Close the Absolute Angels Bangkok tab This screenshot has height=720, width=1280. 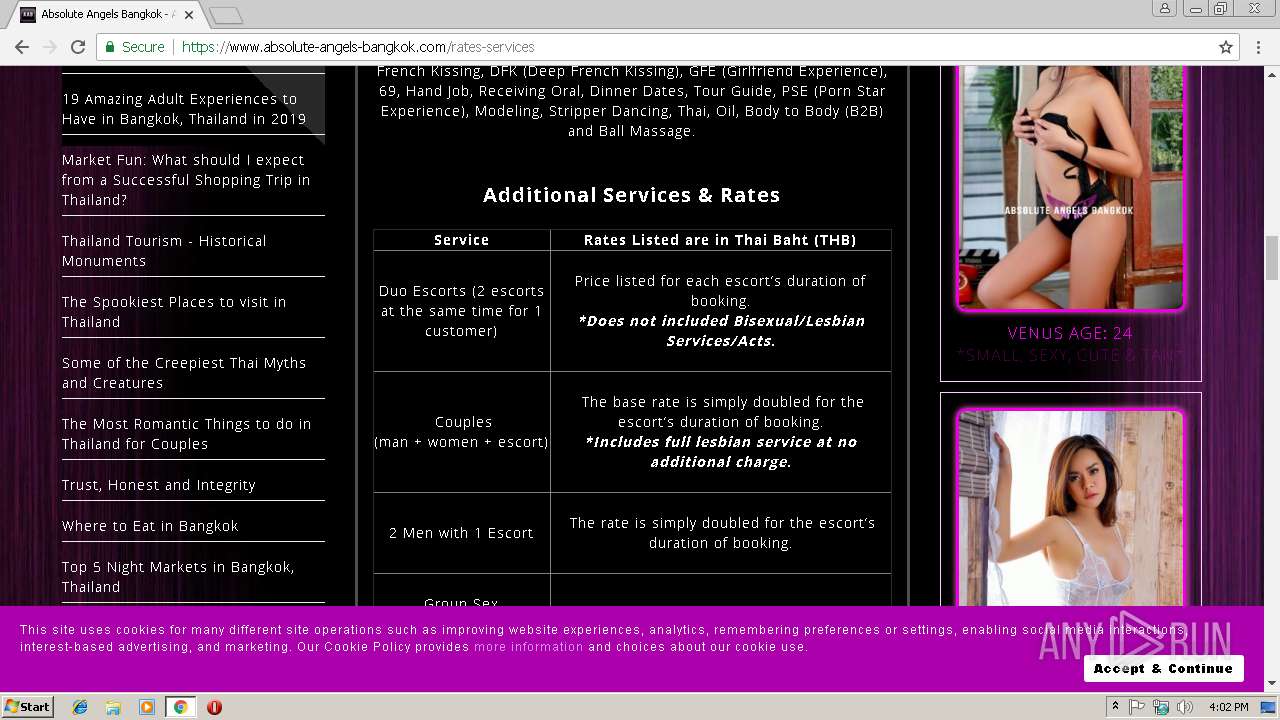(189, 15)
